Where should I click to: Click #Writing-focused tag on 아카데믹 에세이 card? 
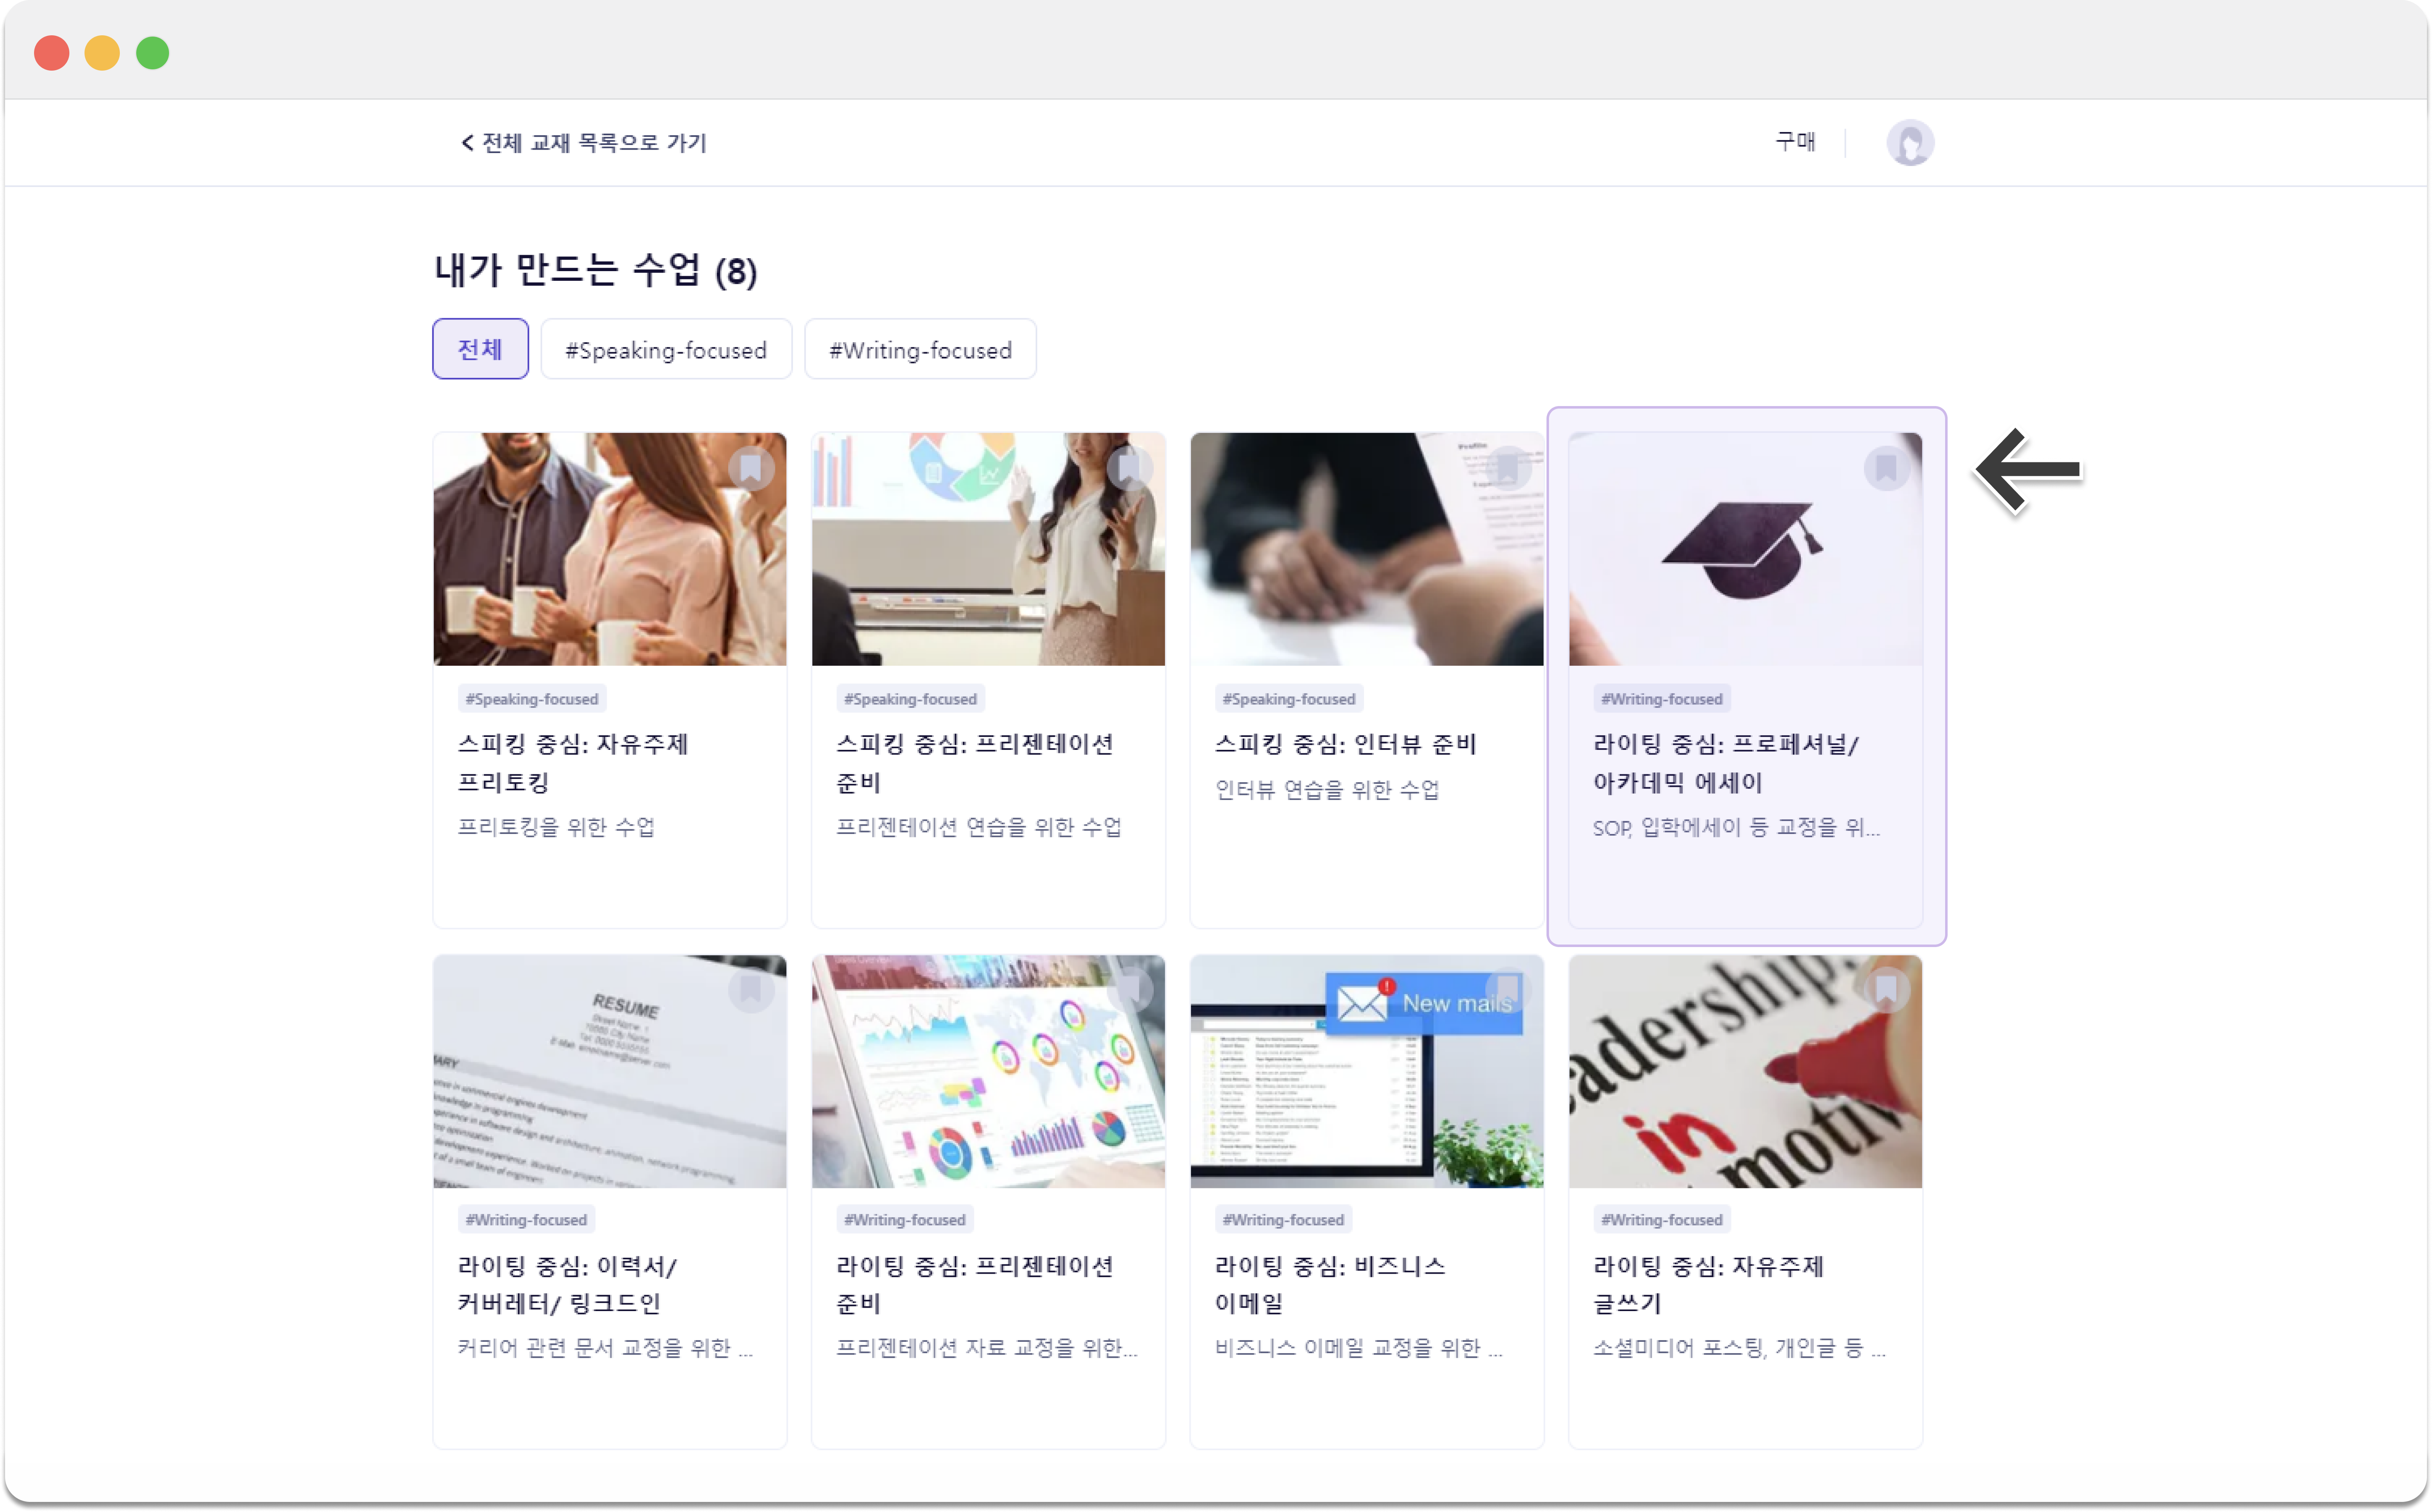(x=1662, y=699)
